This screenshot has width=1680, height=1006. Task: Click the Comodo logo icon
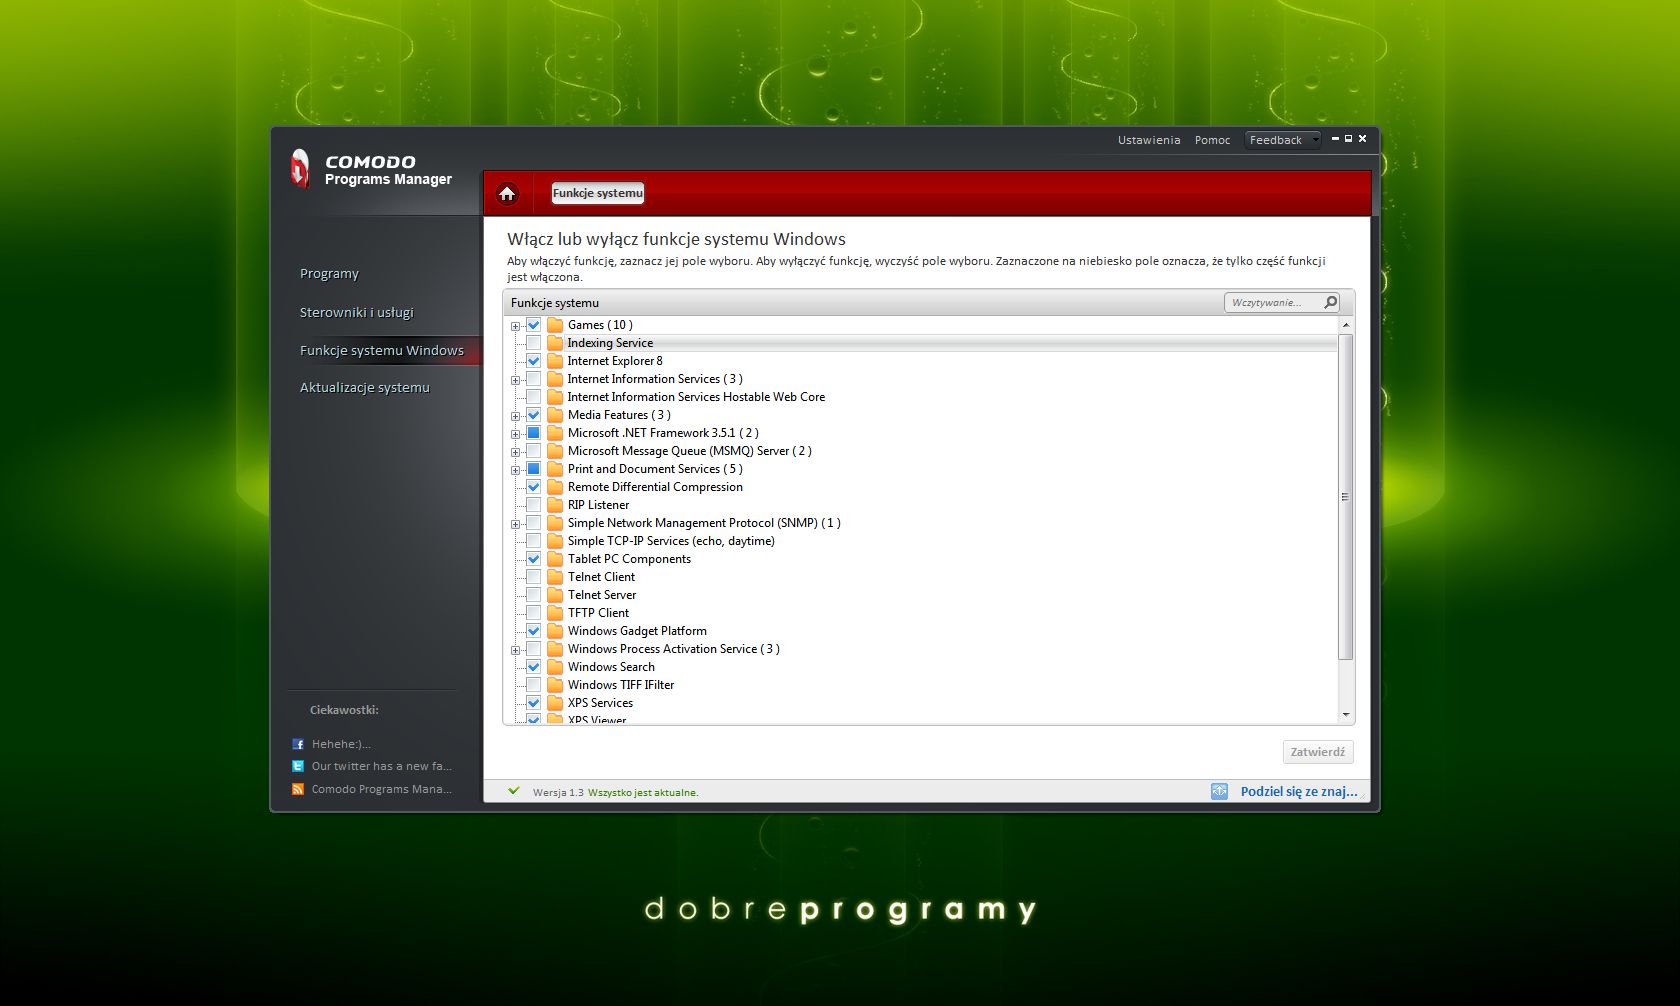[x=300, y=169]
